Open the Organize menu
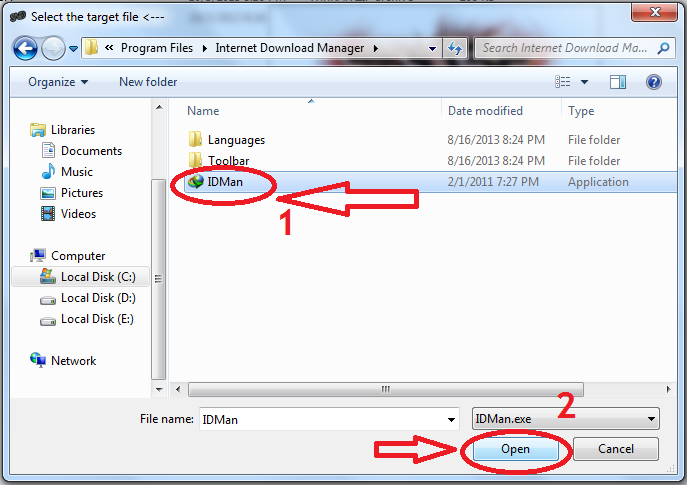 point(58,82)
